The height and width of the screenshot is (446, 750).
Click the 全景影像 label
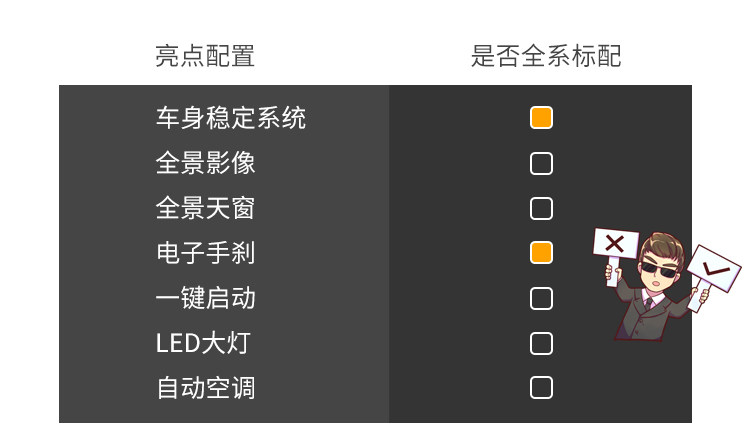(x=205, y=163)
